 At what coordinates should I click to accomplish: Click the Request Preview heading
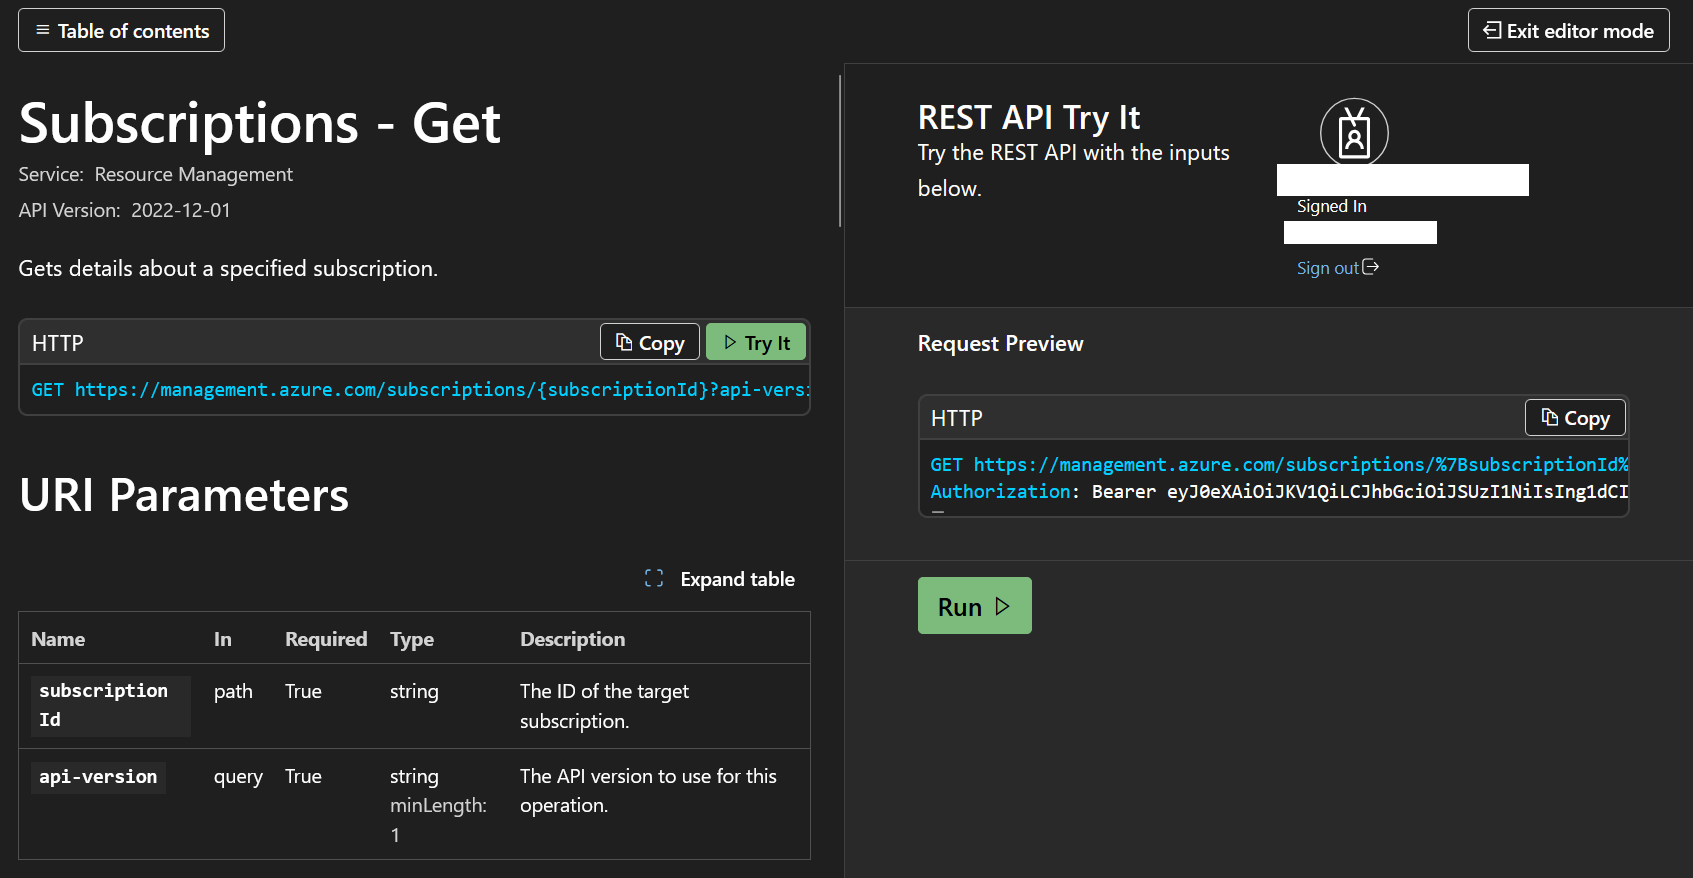pos(1000,343)
